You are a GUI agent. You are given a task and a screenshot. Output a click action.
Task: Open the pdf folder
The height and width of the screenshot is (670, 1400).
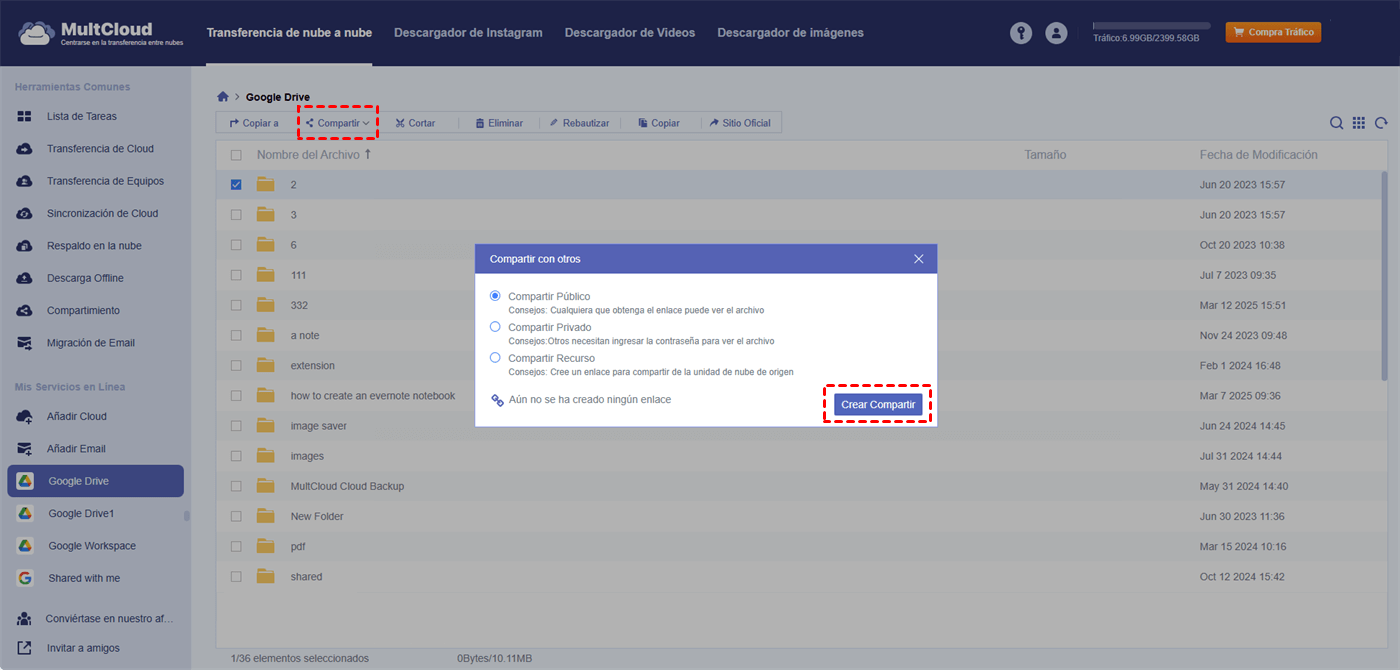[297, 546]
